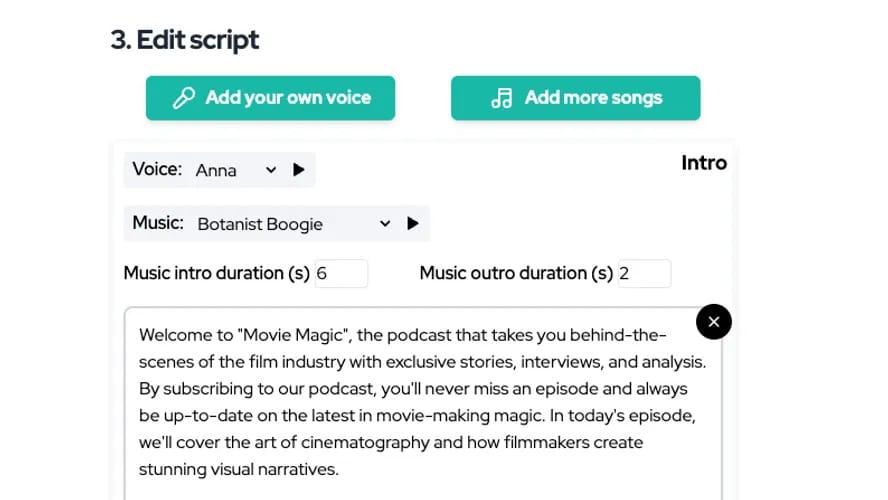This screenshot has height=500, width=888.
Task: Click the Edit script heading
Action: [x=185, y=40]
